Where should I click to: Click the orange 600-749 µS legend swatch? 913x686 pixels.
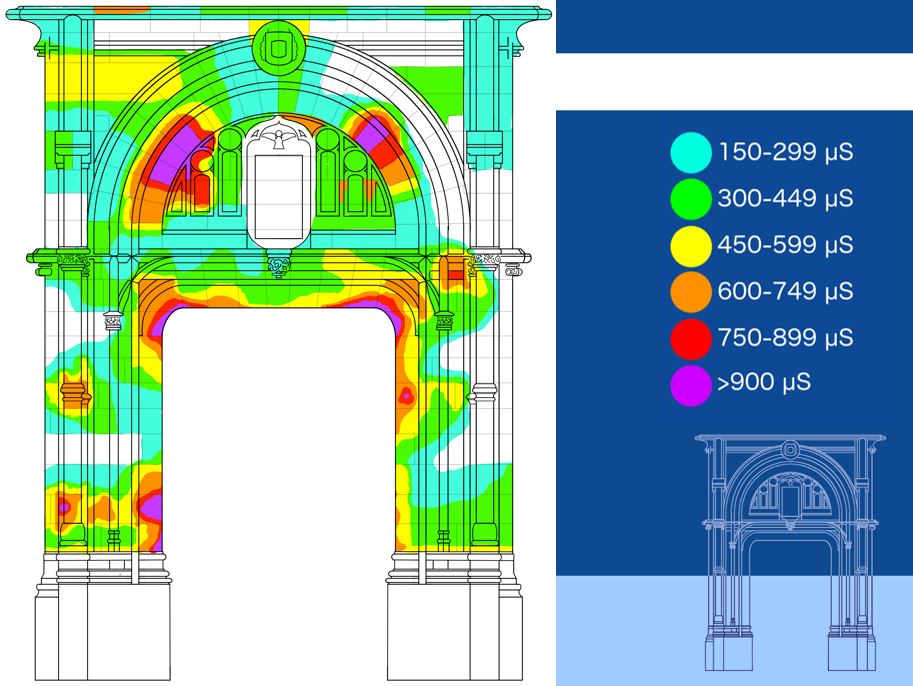[691, 292]
